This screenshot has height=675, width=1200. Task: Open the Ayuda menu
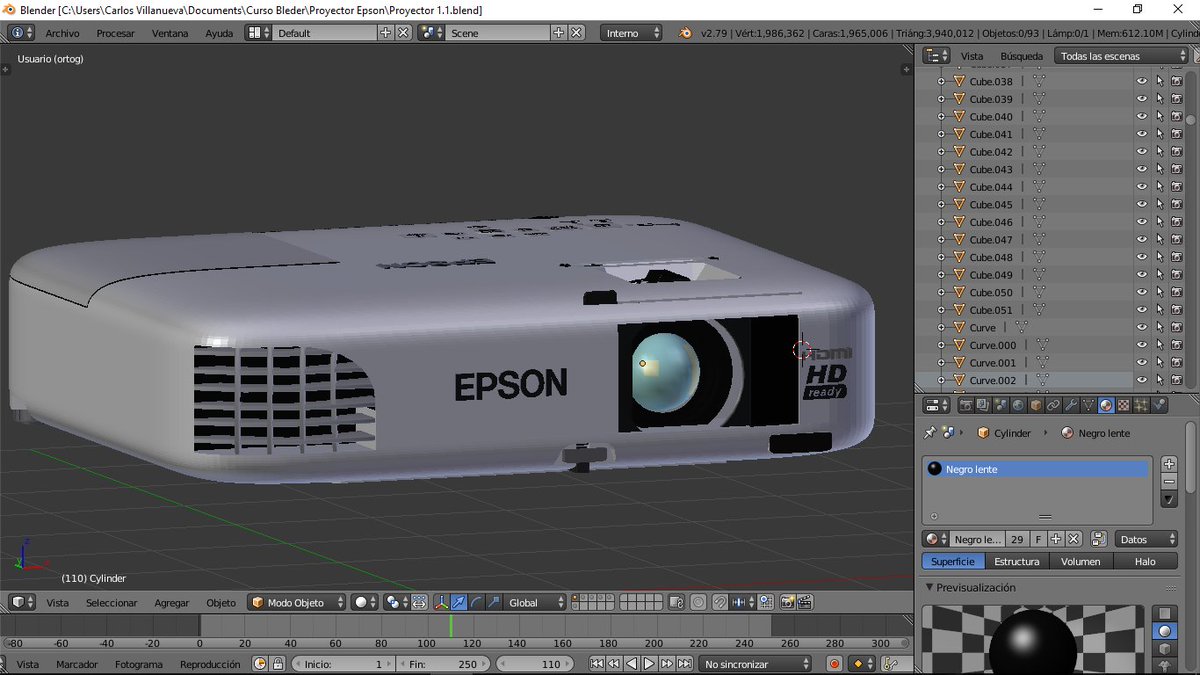[219, 33]
